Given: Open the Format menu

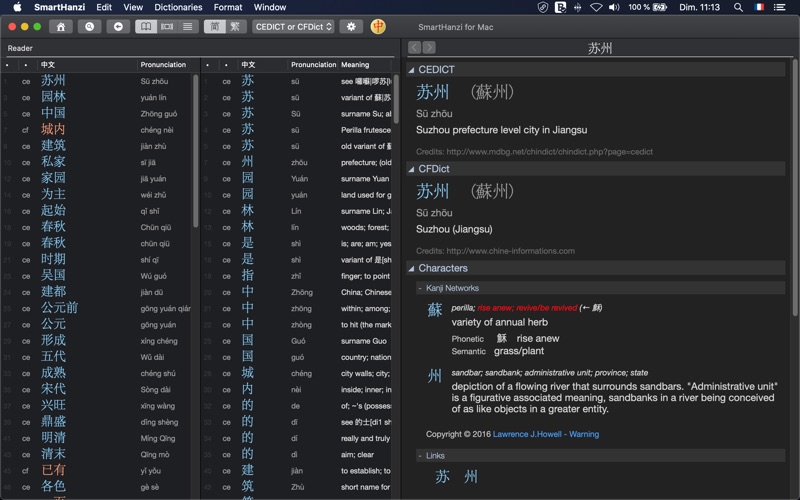Looking at the screenshot, I should click(x=228, y=7).
